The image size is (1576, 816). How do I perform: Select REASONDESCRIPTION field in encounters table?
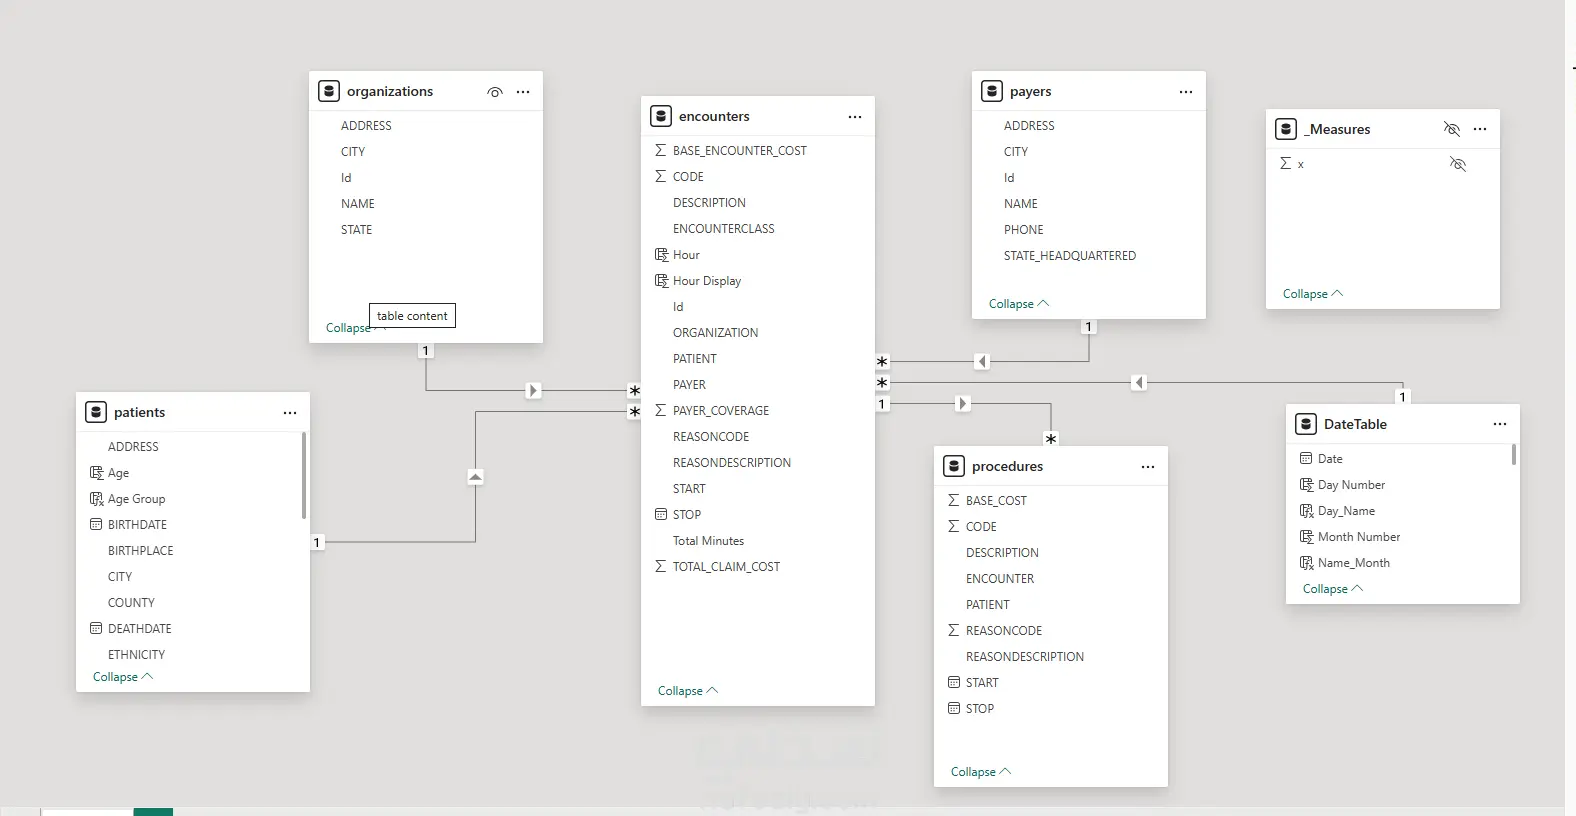click(732, 463)
